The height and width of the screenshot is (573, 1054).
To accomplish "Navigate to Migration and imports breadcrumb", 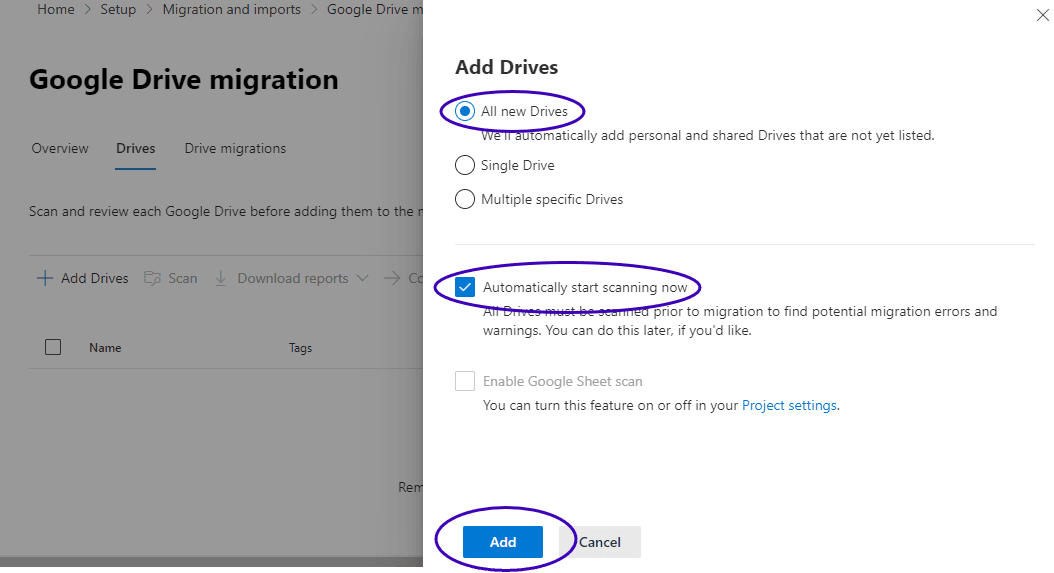I will coord(231,9).
